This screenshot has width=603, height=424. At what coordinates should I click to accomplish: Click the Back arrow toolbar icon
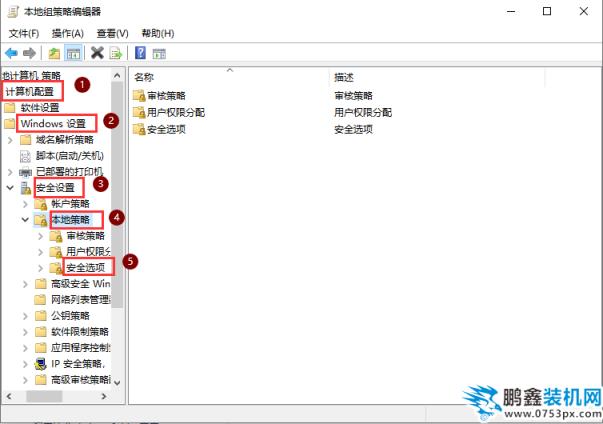pyautogui.click(x=12, y=53)
